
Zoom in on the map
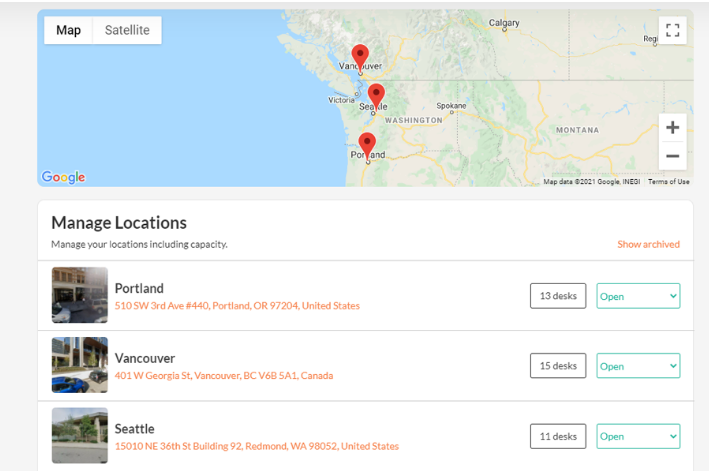pos(673,127)
